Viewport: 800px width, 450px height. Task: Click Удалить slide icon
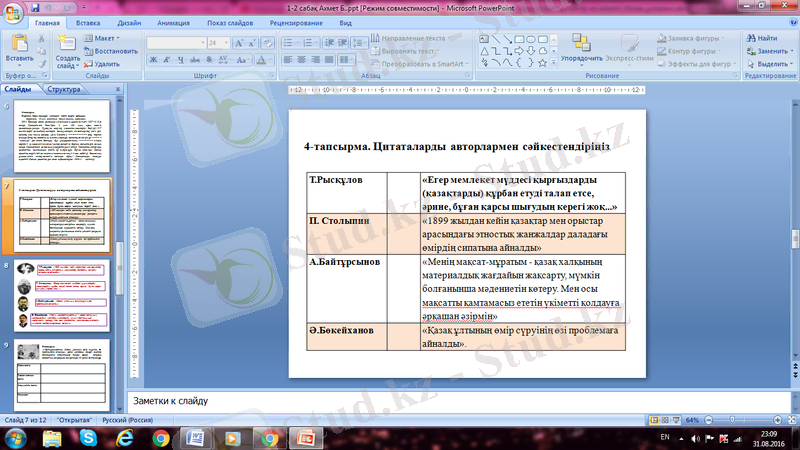101,63
